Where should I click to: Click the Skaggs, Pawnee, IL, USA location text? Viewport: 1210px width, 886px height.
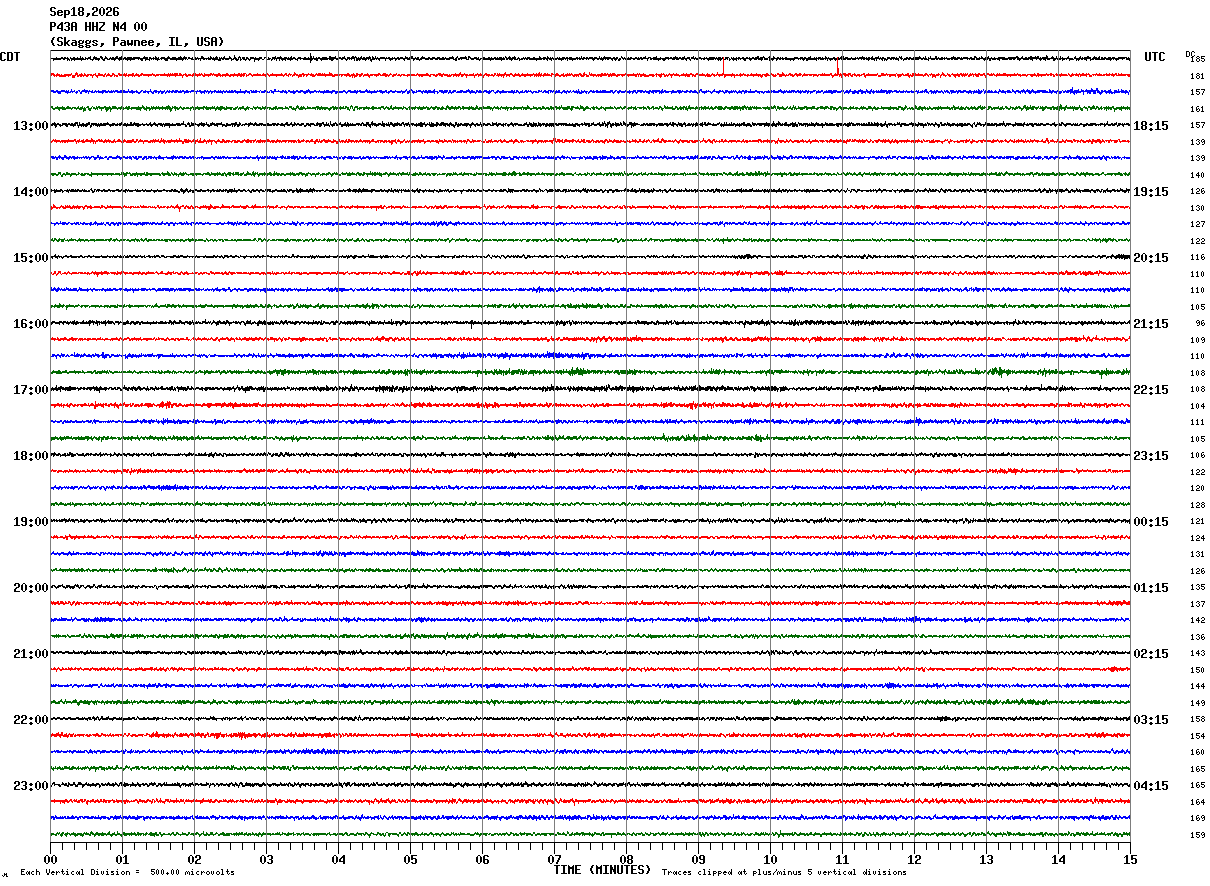pos(137,42)
